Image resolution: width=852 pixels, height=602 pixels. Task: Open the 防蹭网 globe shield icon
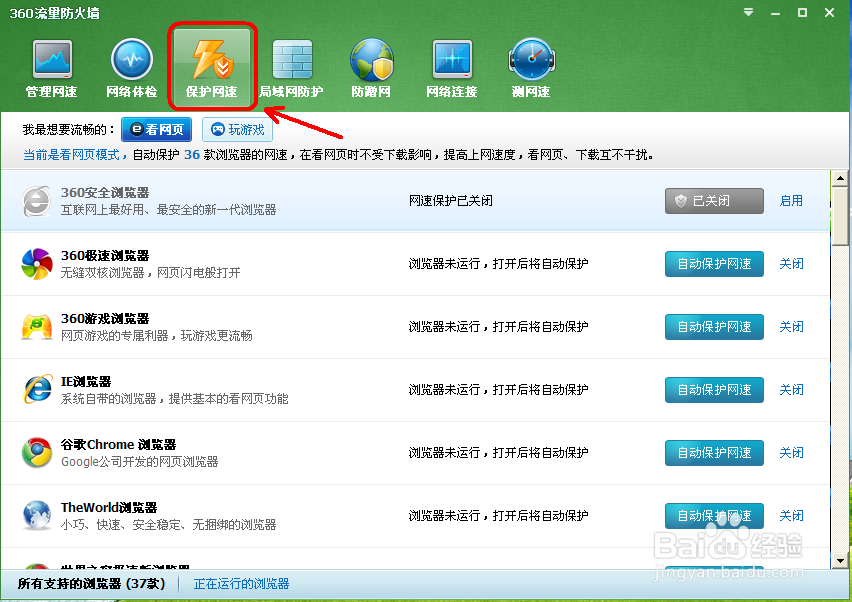point(371,68)
